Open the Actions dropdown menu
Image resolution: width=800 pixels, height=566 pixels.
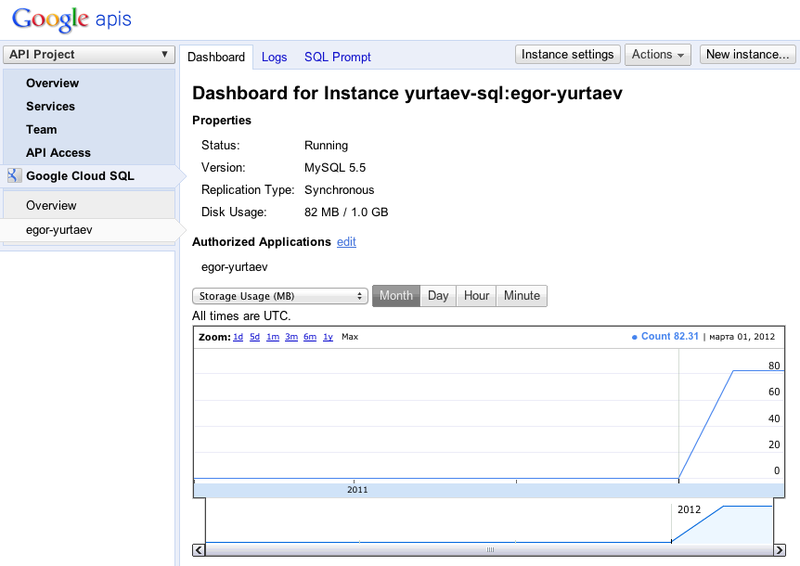(x=658, y=55)
